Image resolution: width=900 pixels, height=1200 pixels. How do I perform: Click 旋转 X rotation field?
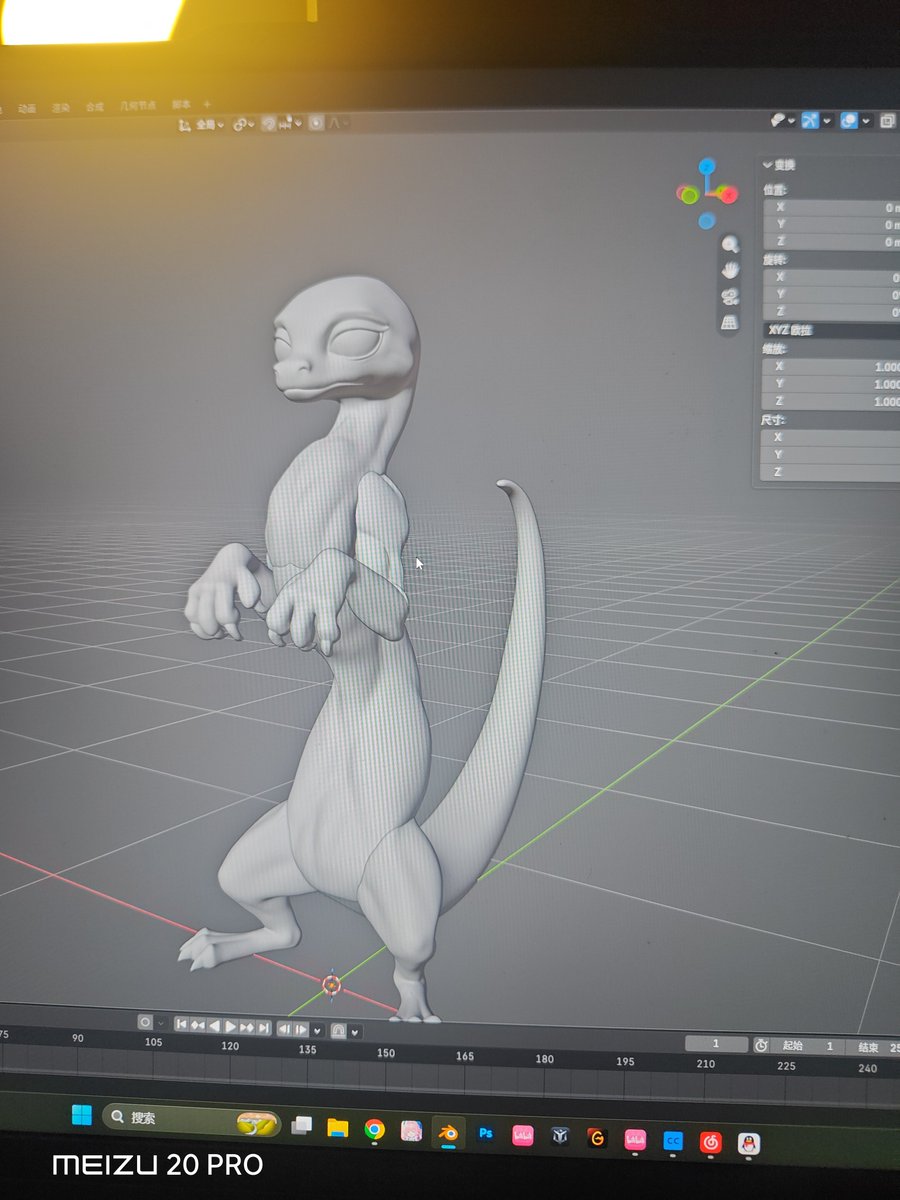coord(832,277)
